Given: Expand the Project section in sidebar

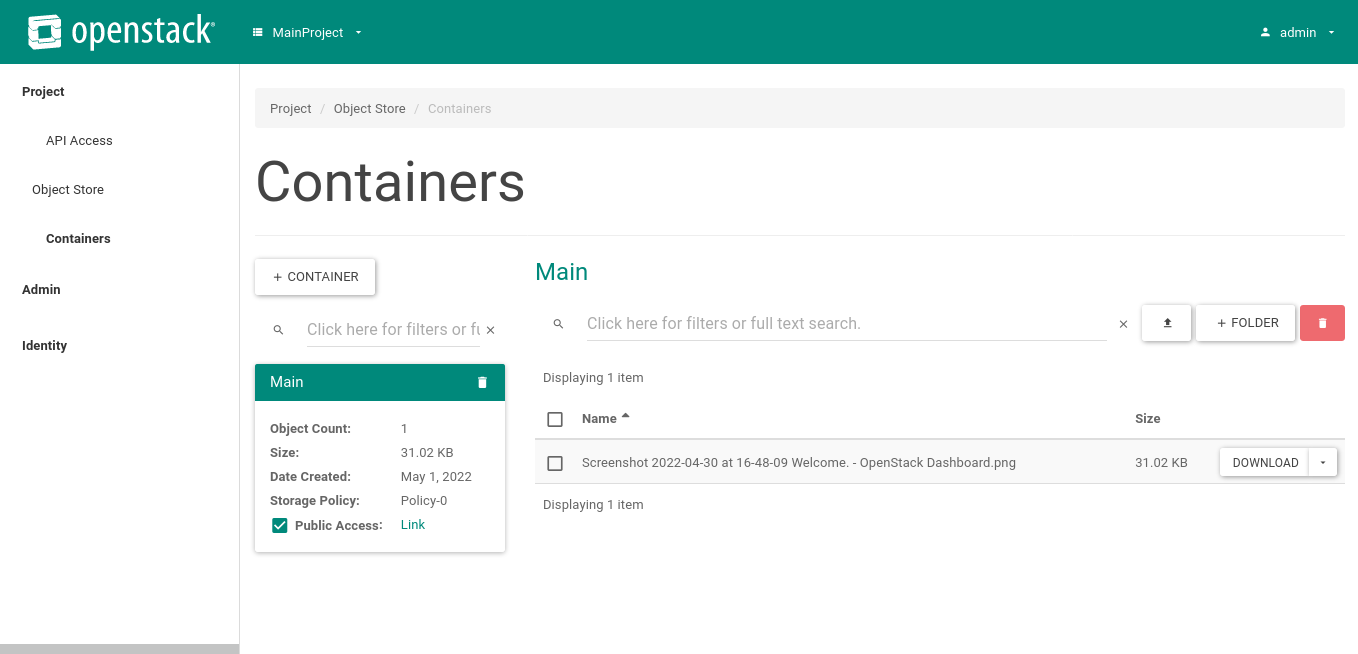Looking at the screenshot, I should (x=43, y=92).
